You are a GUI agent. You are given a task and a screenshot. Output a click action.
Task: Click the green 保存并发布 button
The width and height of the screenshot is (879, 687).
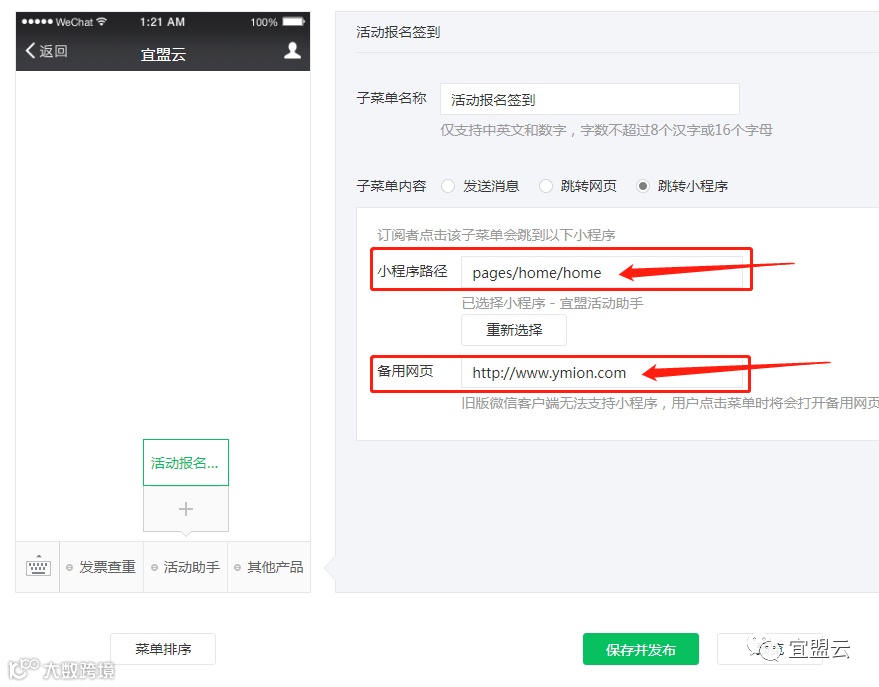point(641,649)
